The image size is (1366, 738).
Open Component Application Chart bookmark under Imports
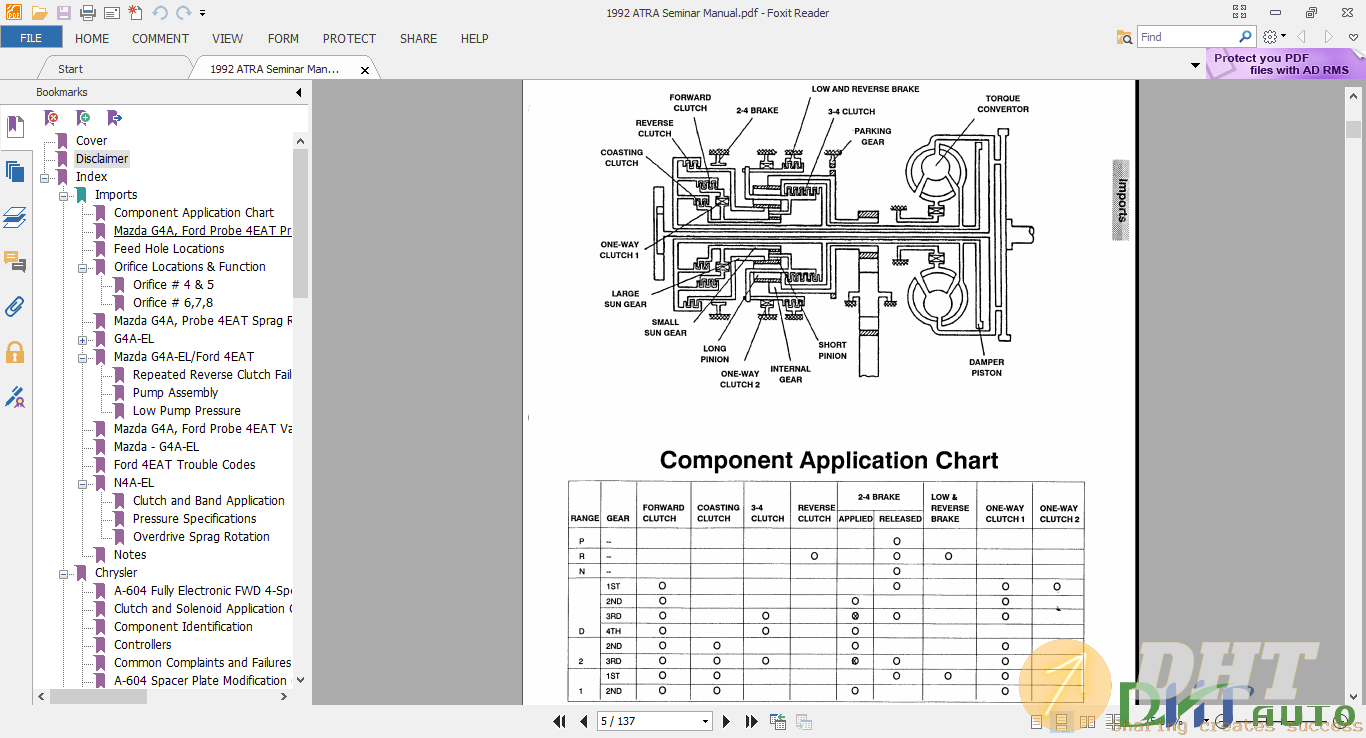tap(194, 213)
